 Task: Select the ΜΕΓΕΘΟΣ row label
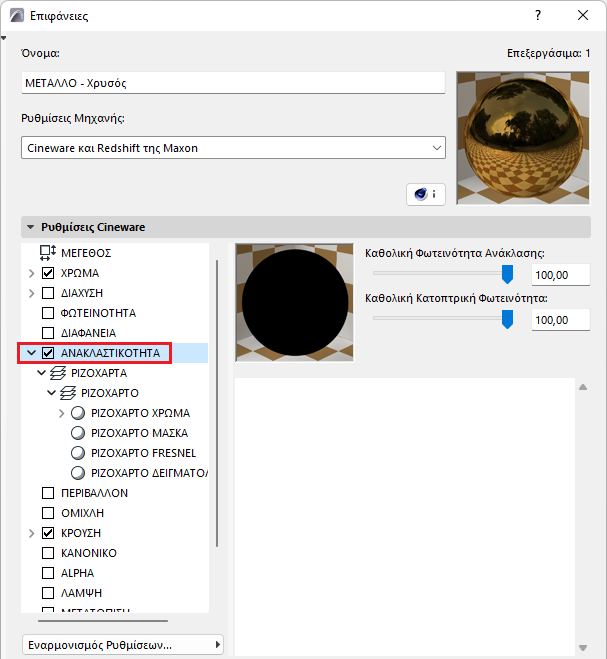[x=86, y=253]
